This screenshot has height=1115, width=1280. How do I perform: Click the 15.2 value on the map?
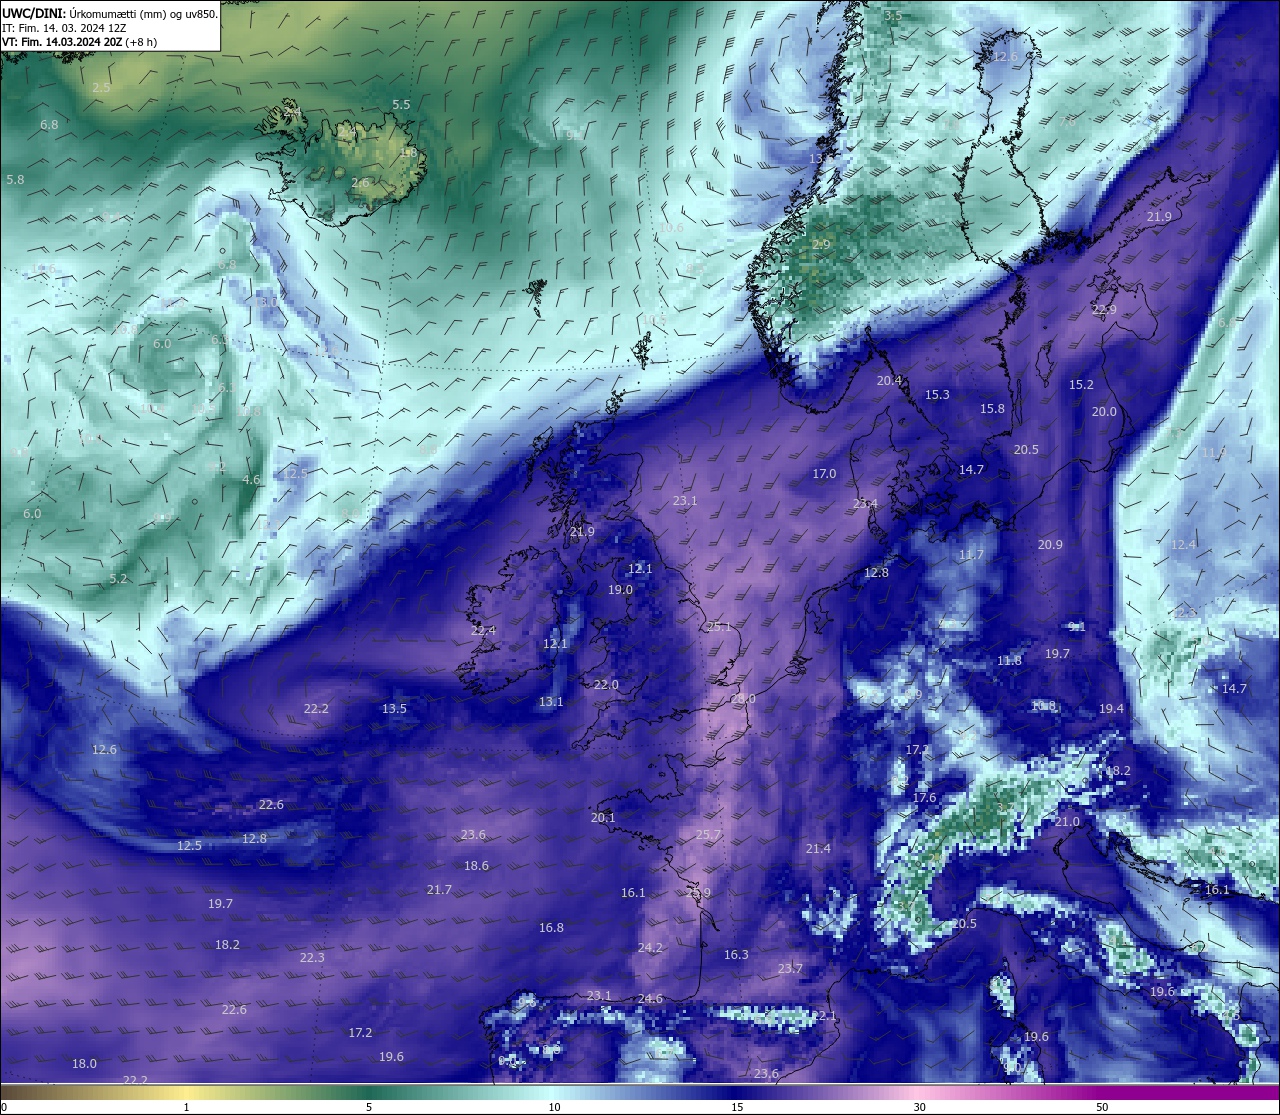[1081, 385]
